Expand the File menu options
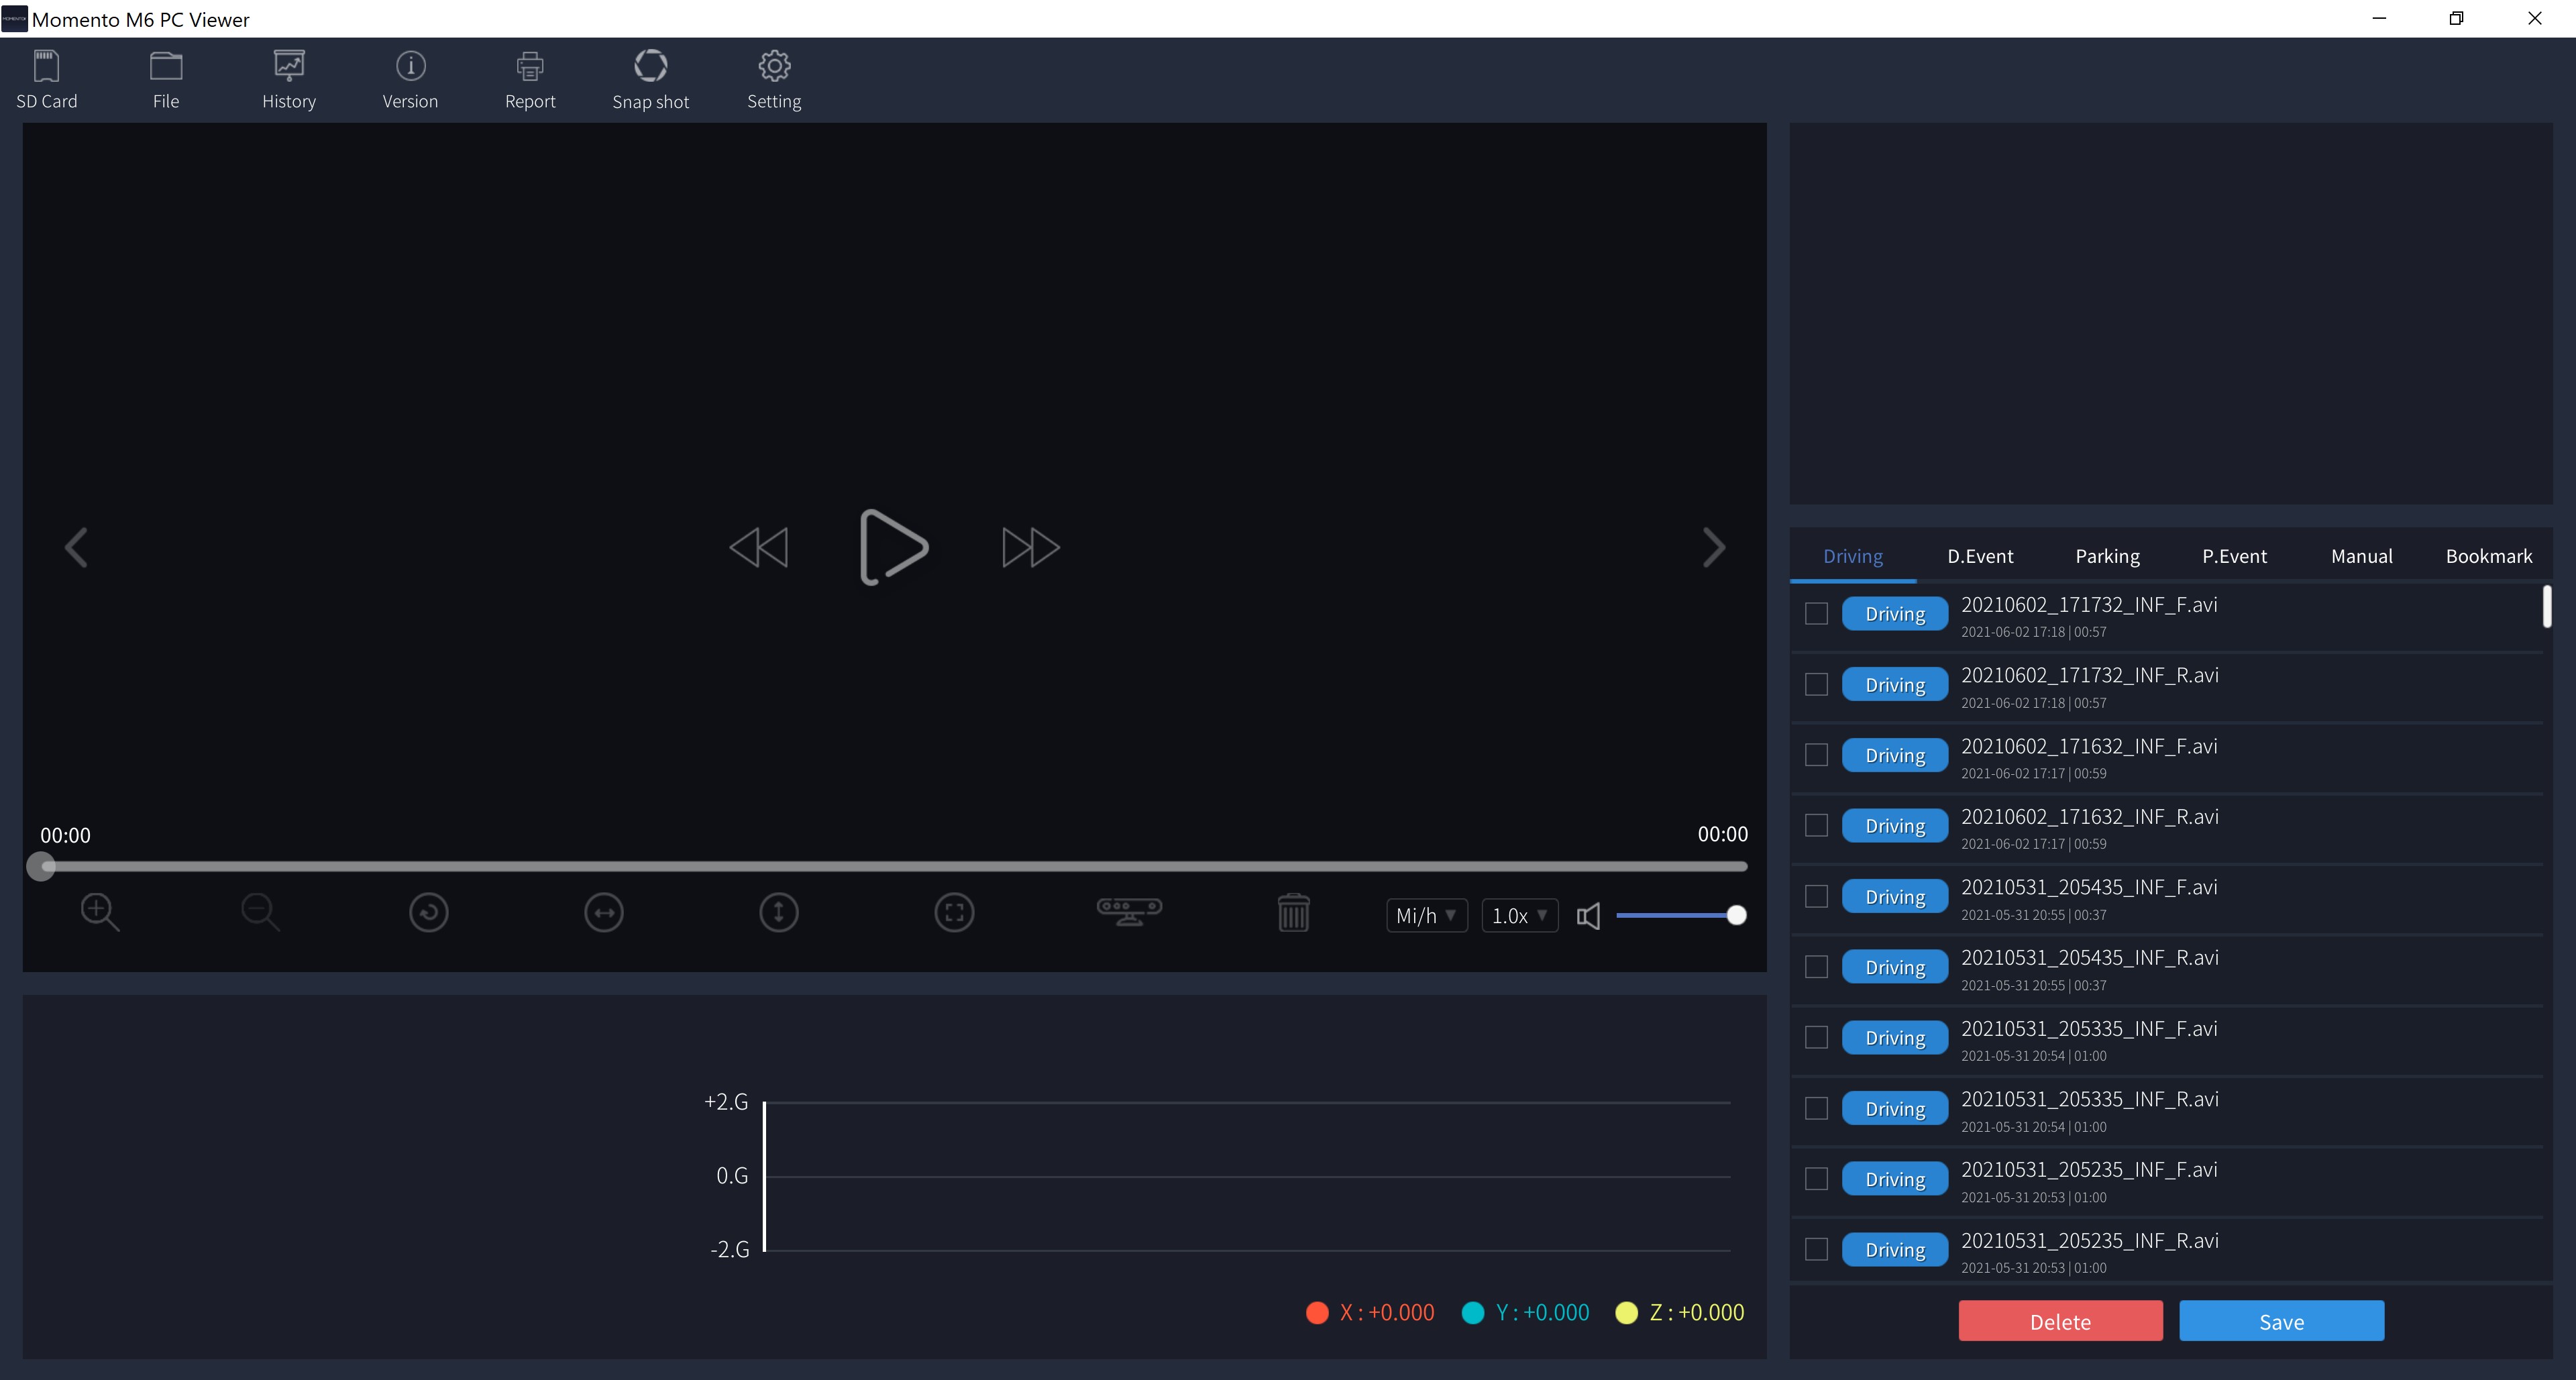2576x1380 pixels. click(166, 79)
